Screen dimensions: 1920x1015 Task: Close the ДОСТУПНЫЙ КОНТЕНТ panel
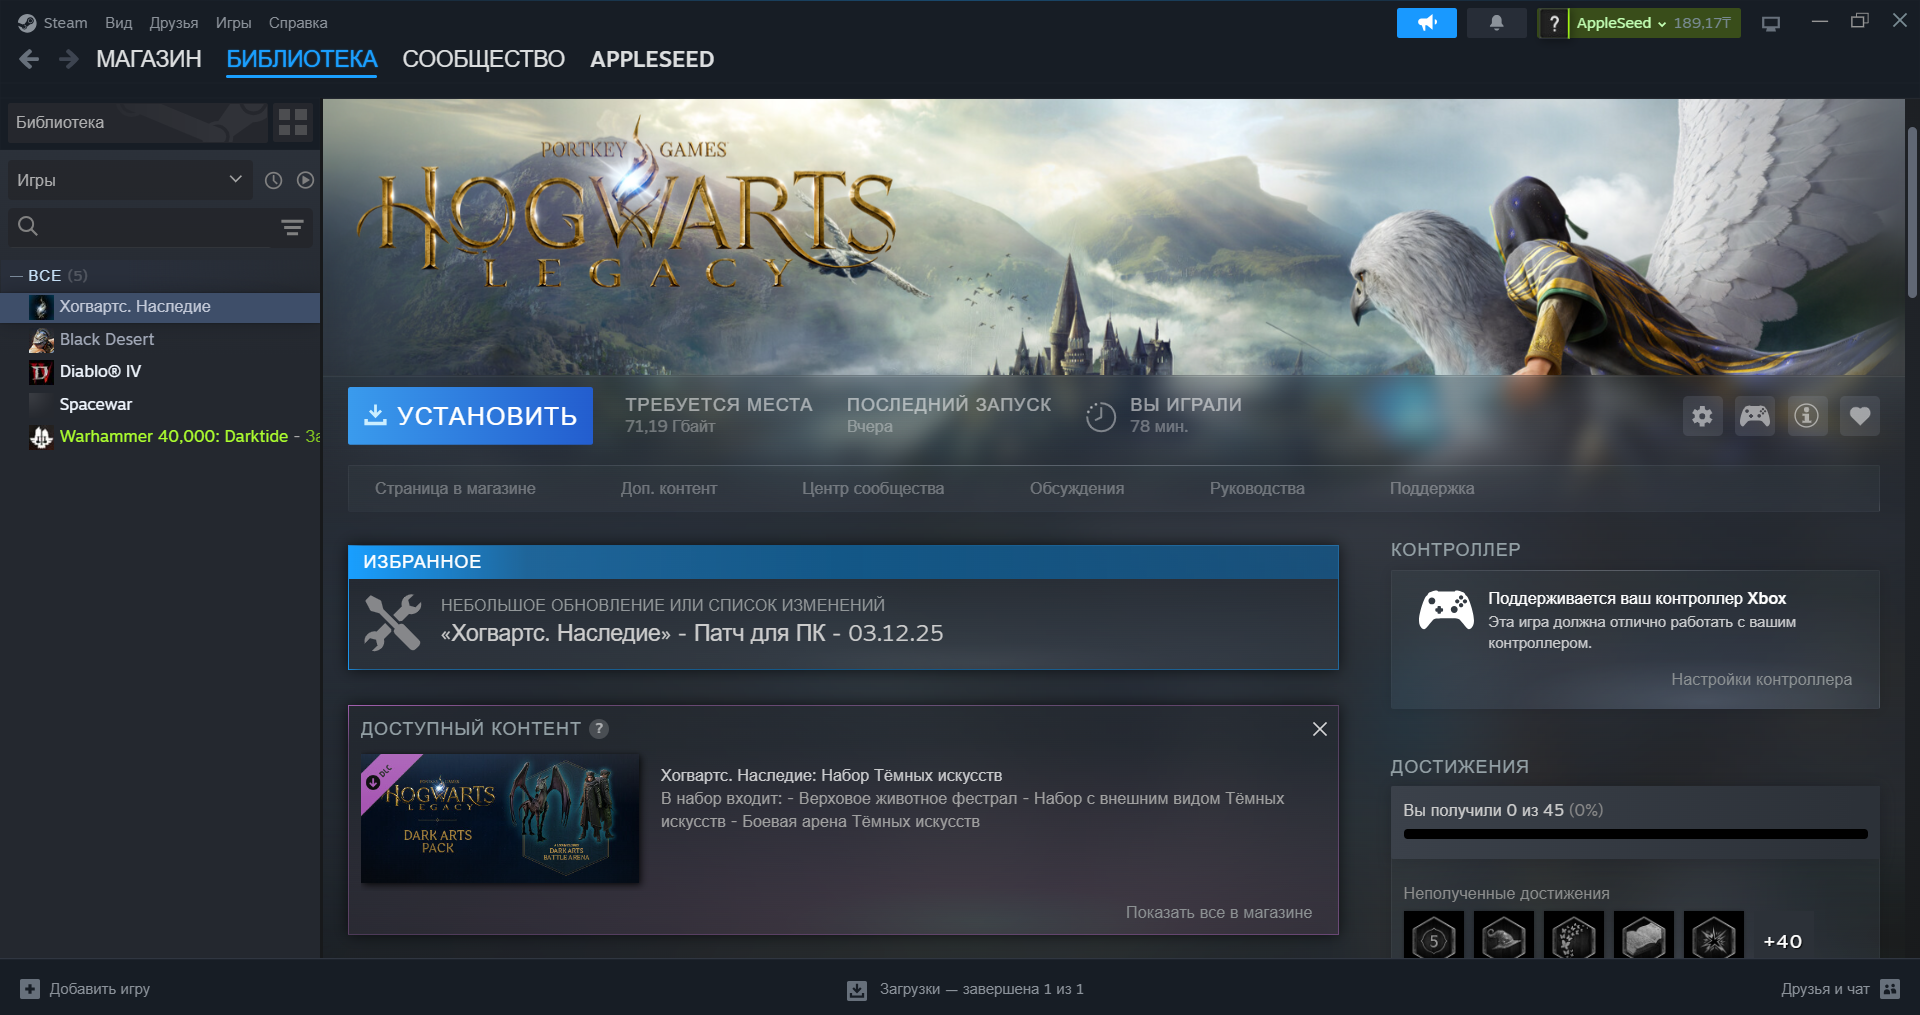[1320, 729]
